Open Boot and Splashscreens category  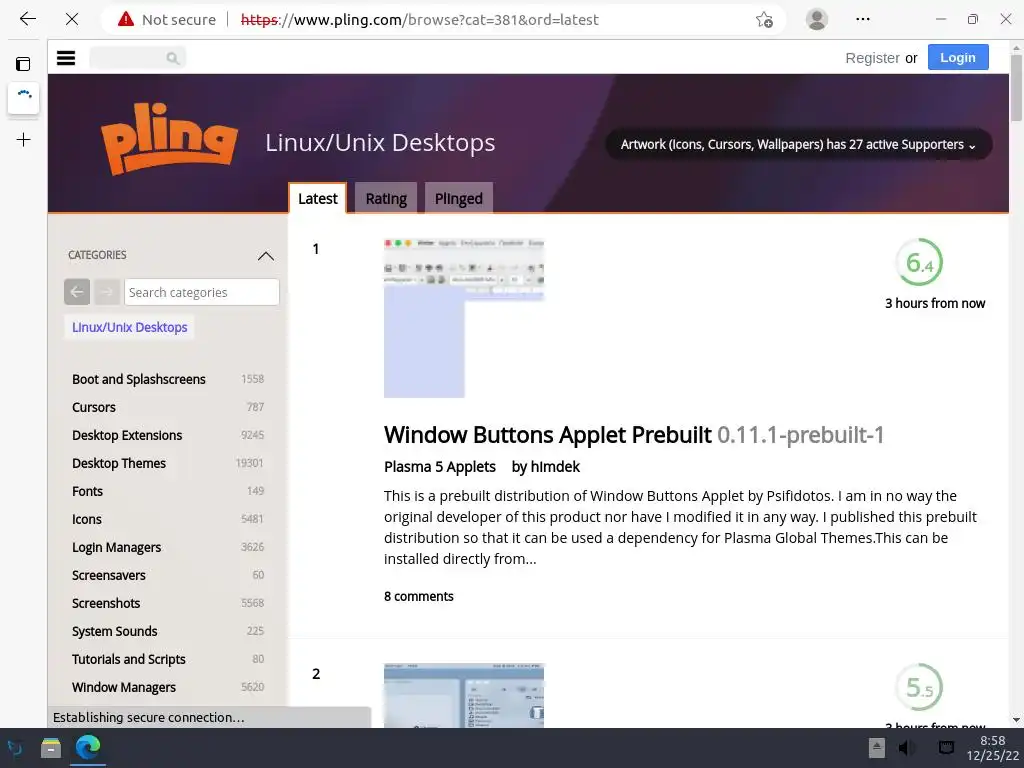[138, 379]
